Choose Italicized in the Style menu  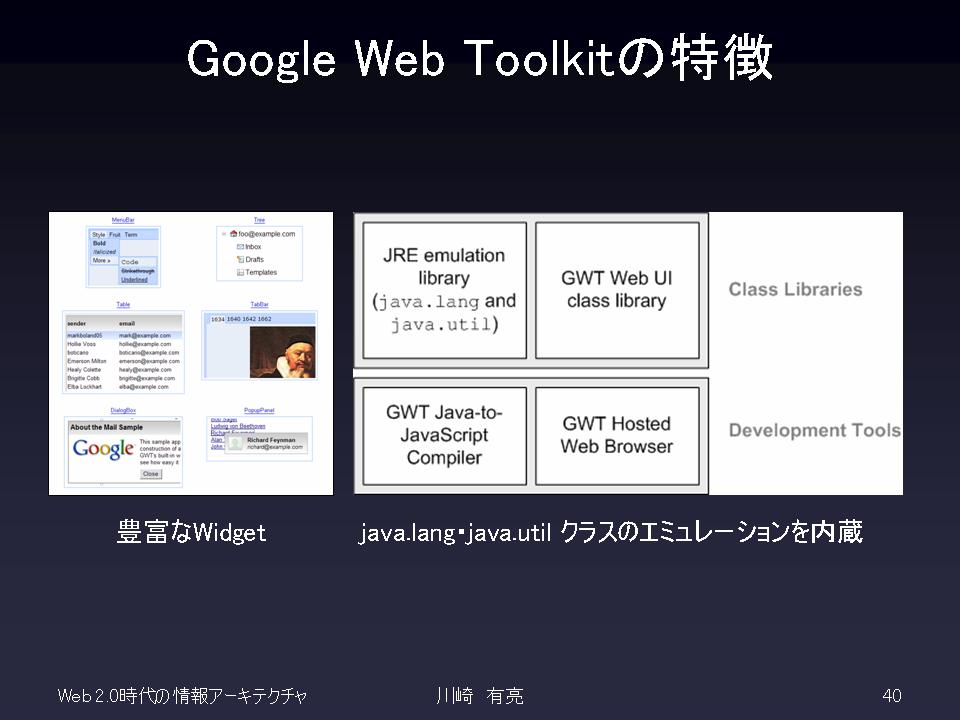pyautogui.click(x=104, y=252)
